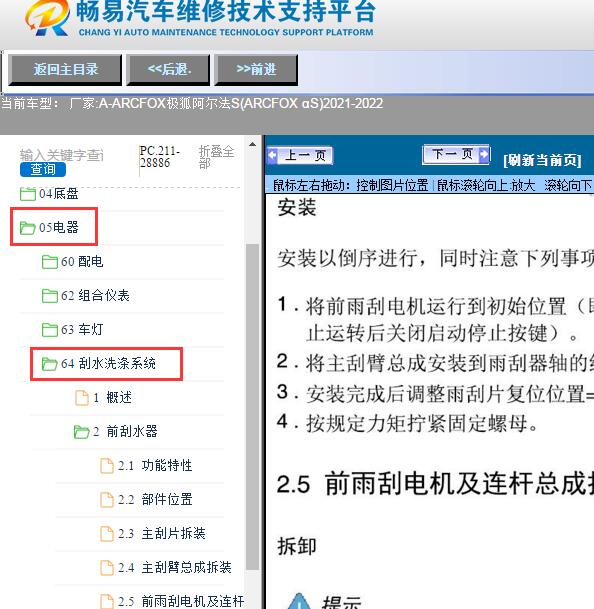Click the folder icon beside 63 车灯
This screenshot has height=609, width=594.
[50, 330]
